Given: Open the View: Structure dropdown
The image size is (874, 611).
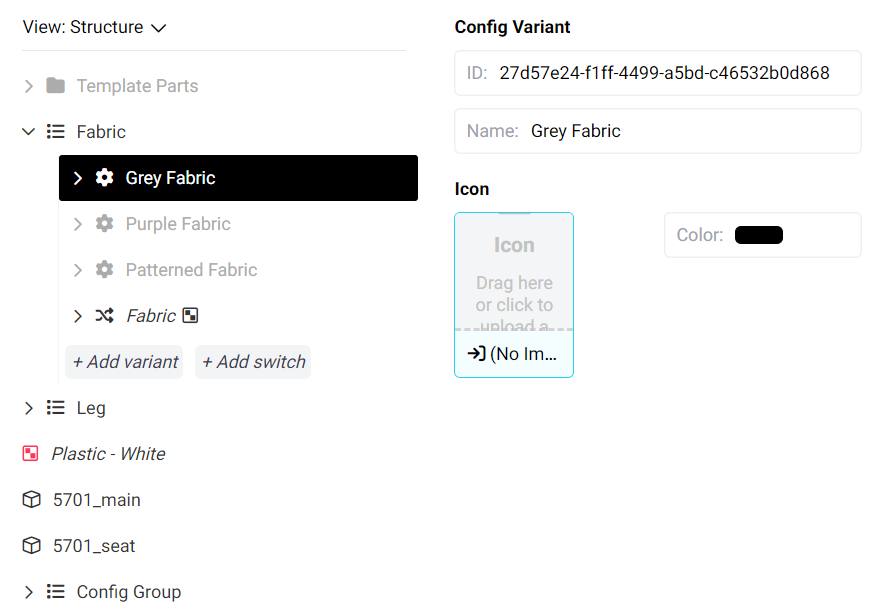Looking at the screenshot, I should pos(94,28).
